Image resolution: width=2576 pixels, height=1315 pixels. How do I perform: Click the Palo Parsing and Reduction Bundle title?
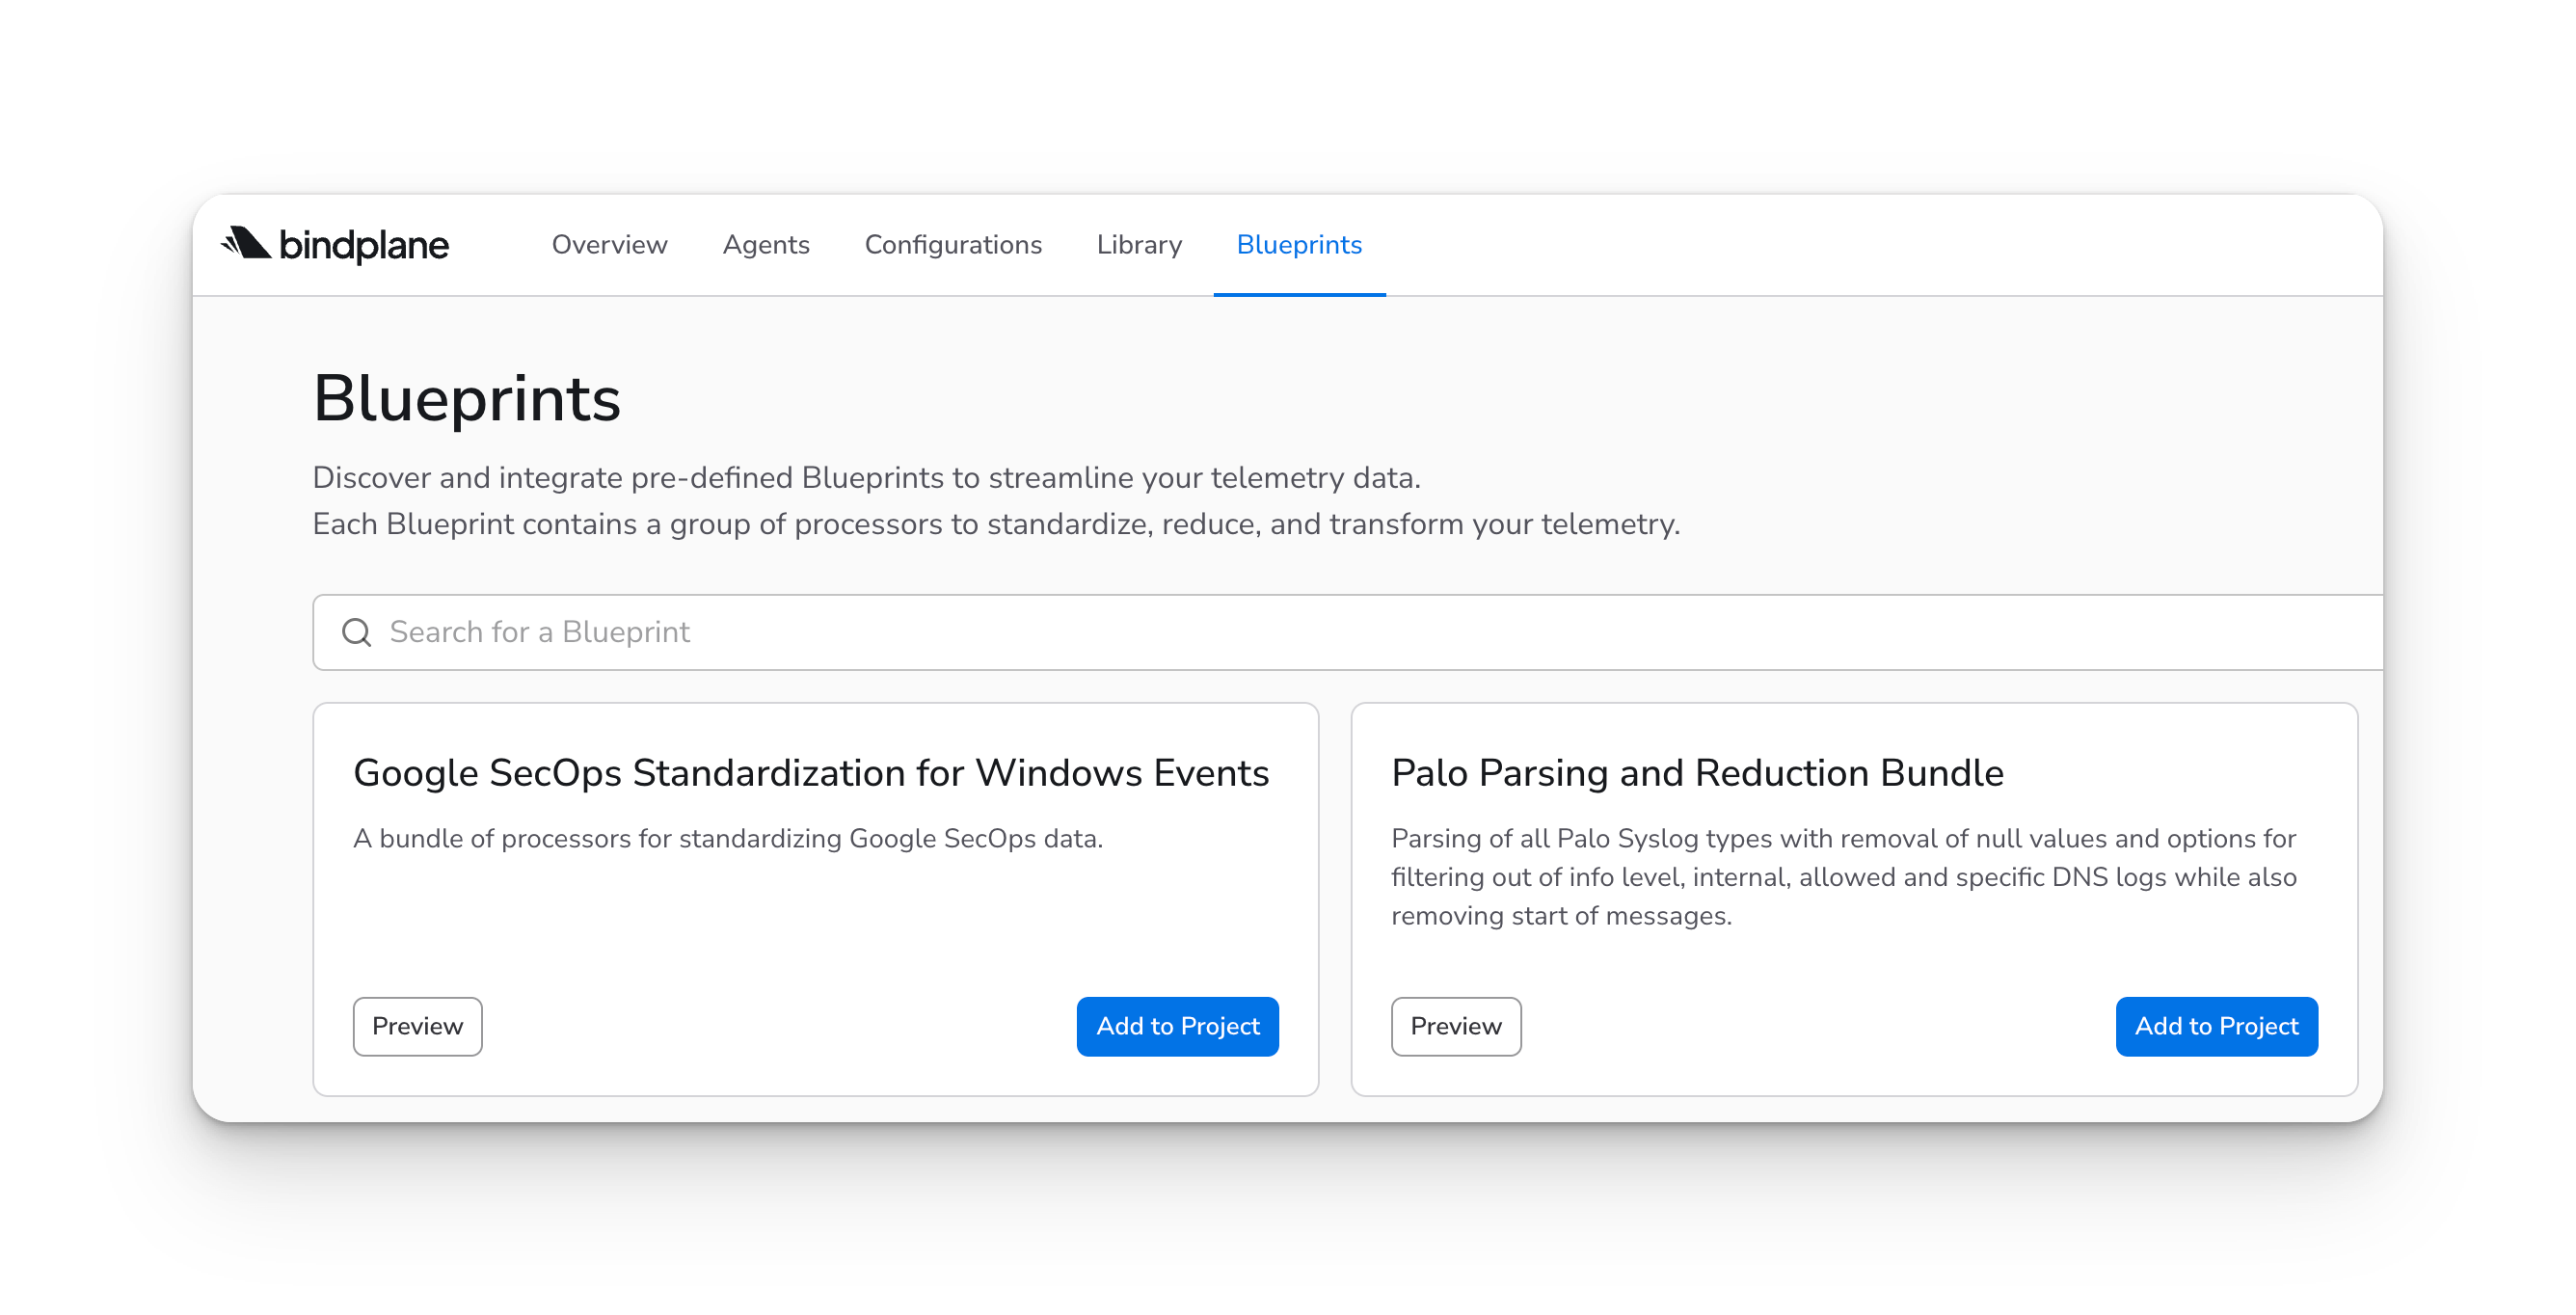(x=1697, y=773)
